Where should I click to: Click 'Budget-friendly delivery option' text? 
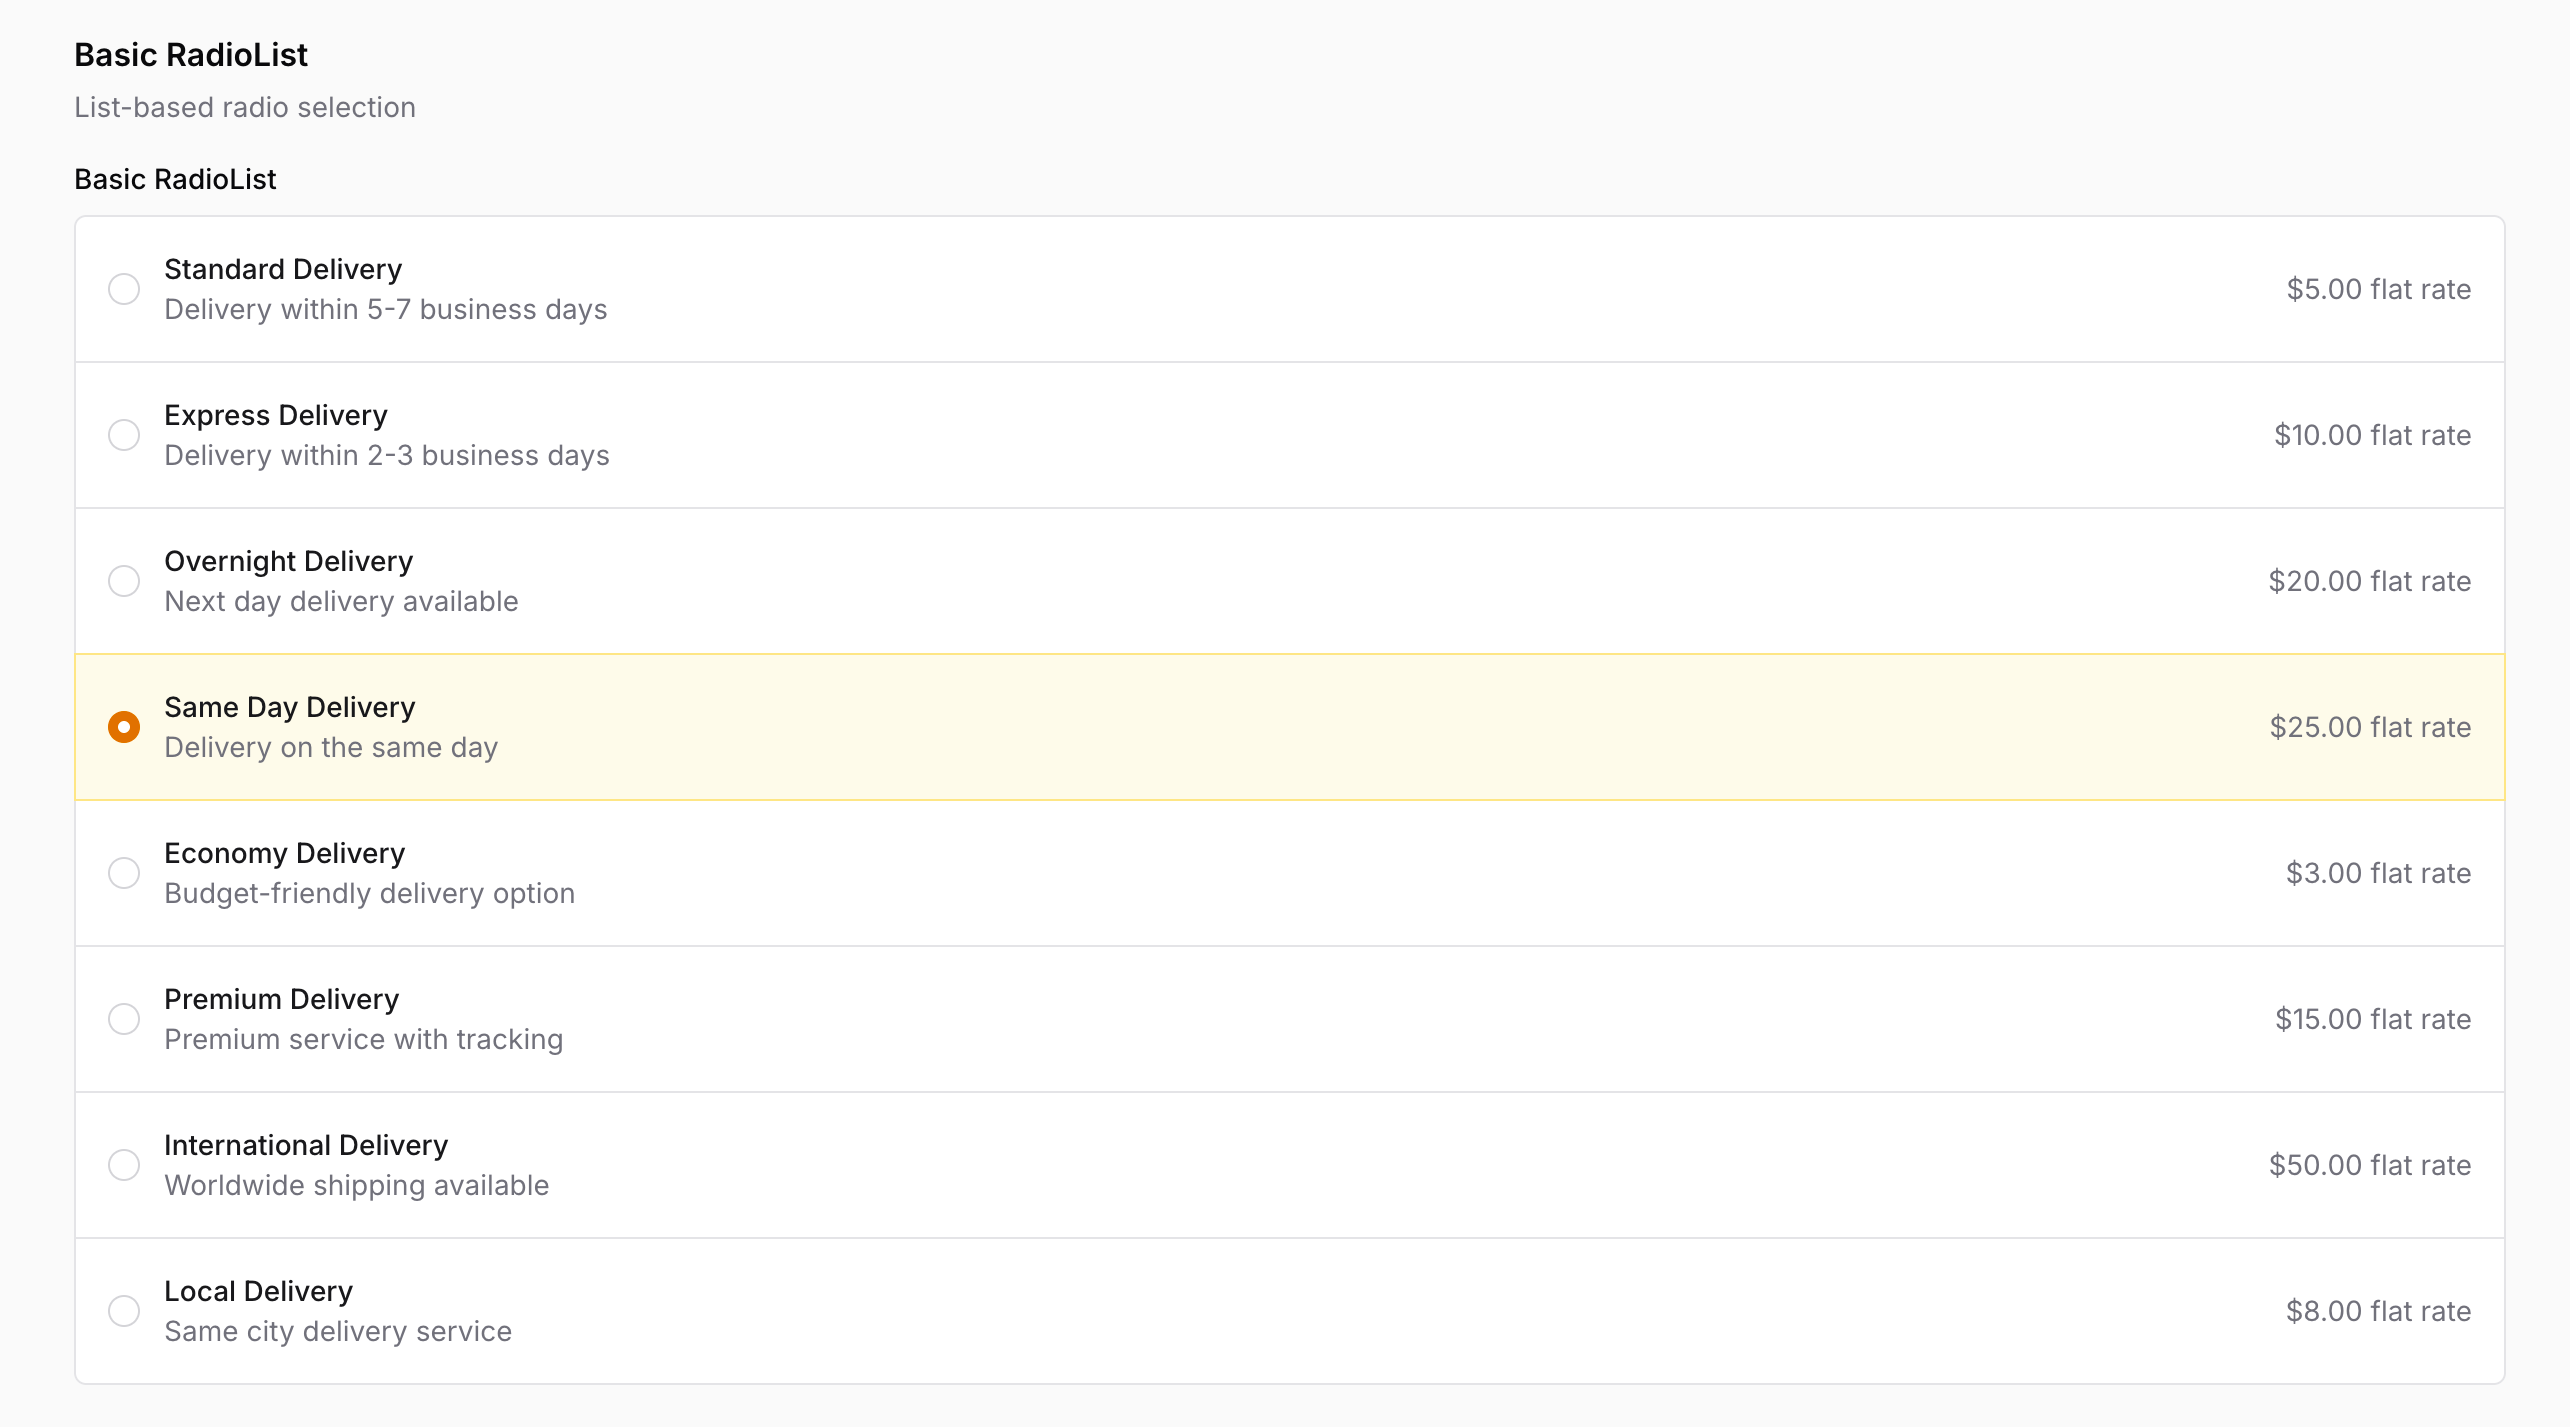click(369, 893)
